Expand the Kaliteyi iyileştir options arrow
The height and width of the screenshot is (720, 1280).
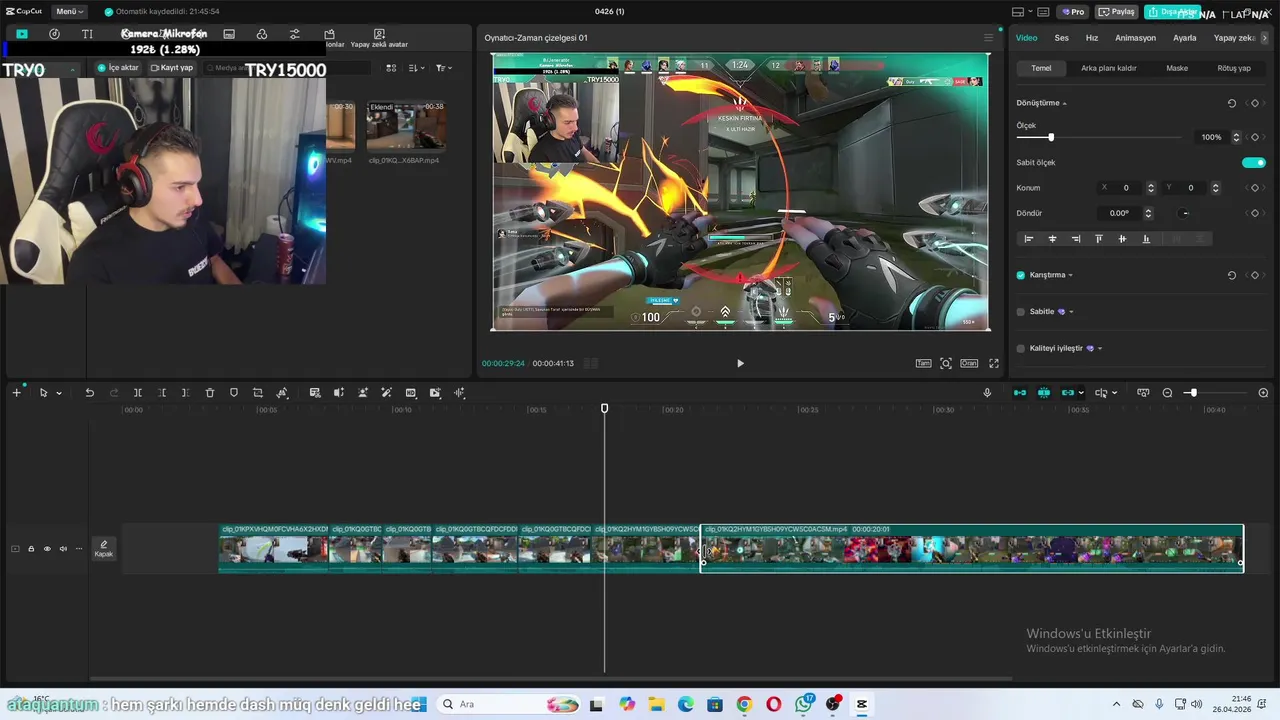[1100, 348]
